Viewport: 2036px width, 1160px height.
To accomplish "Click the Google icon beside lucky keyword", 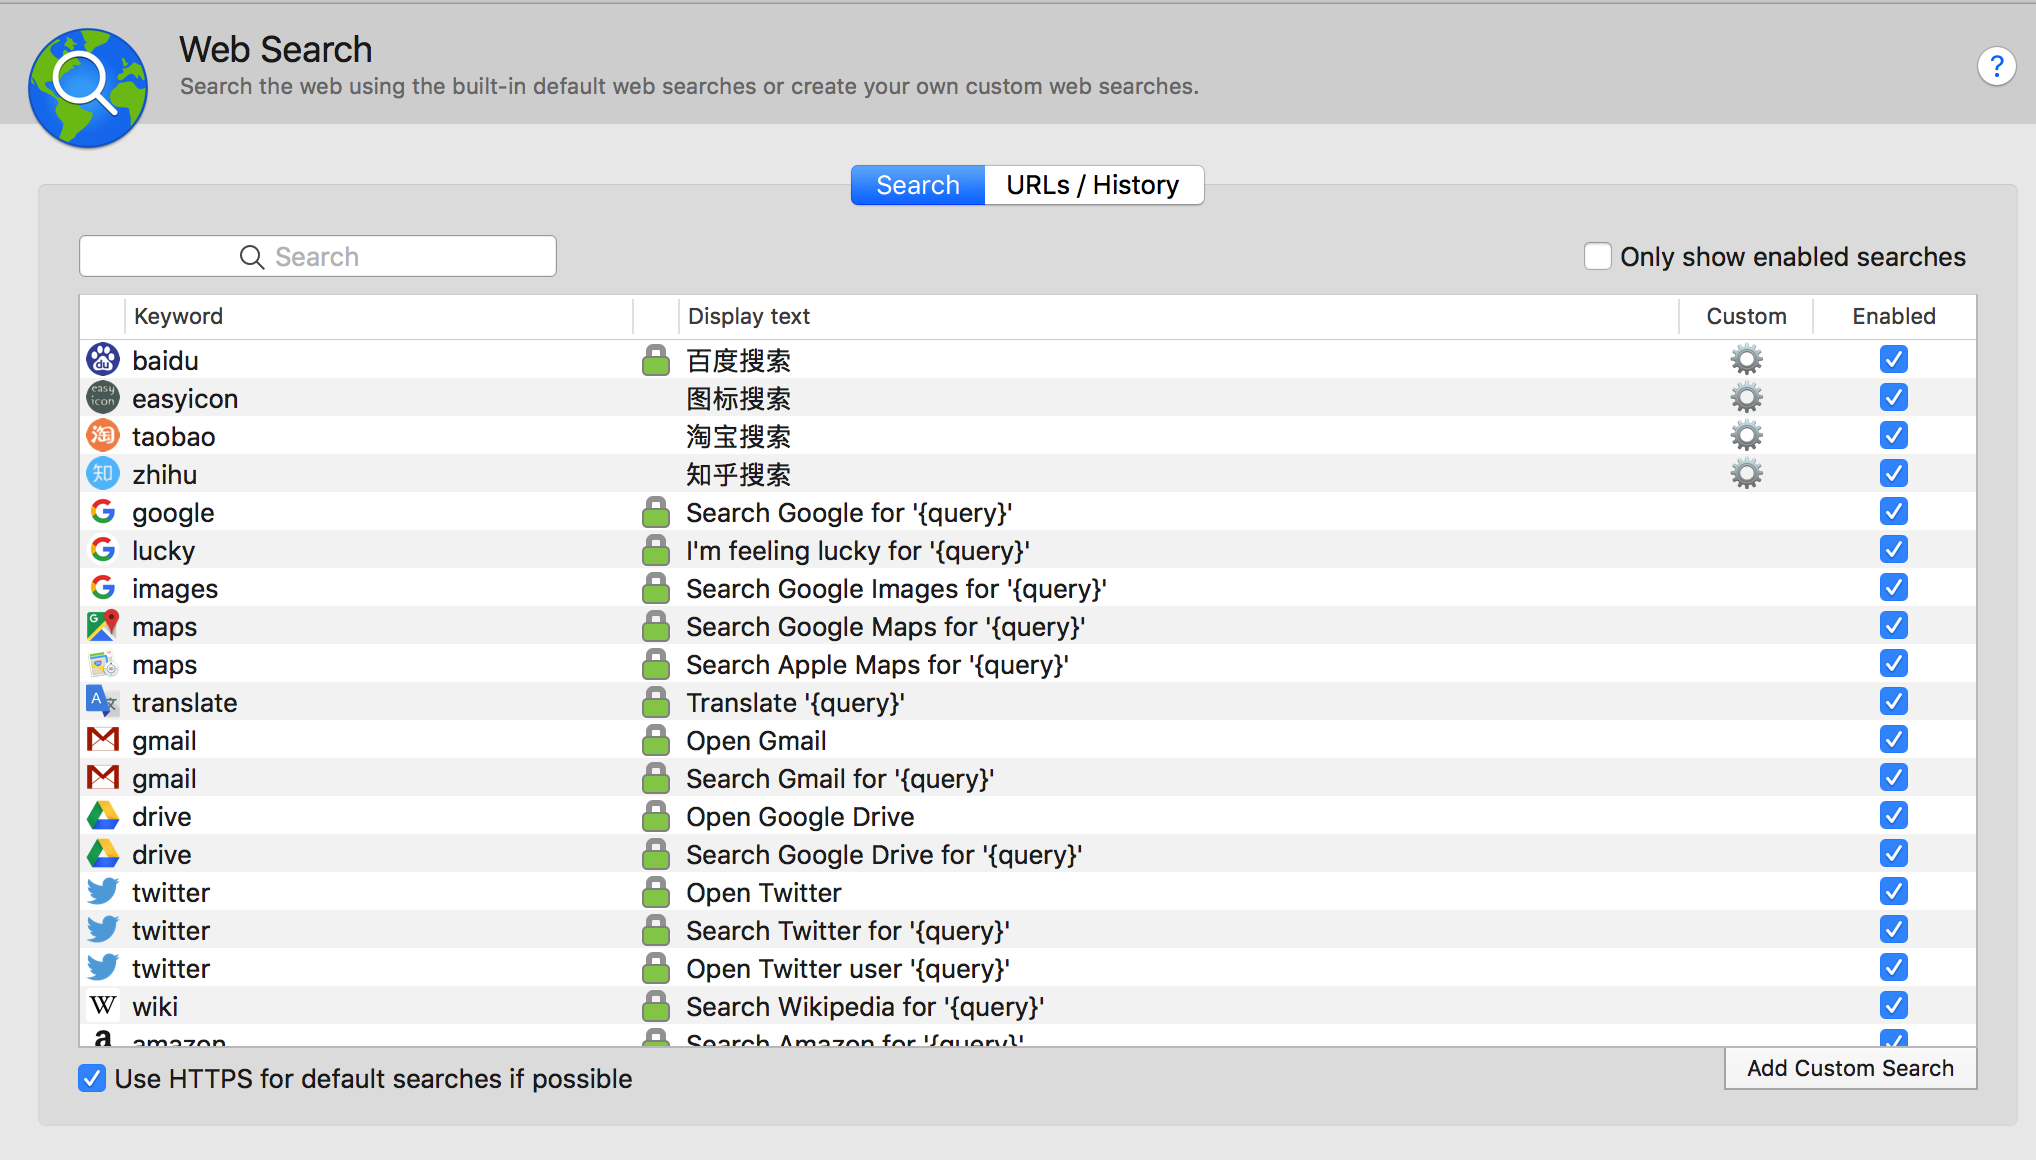I will (103, 550).
